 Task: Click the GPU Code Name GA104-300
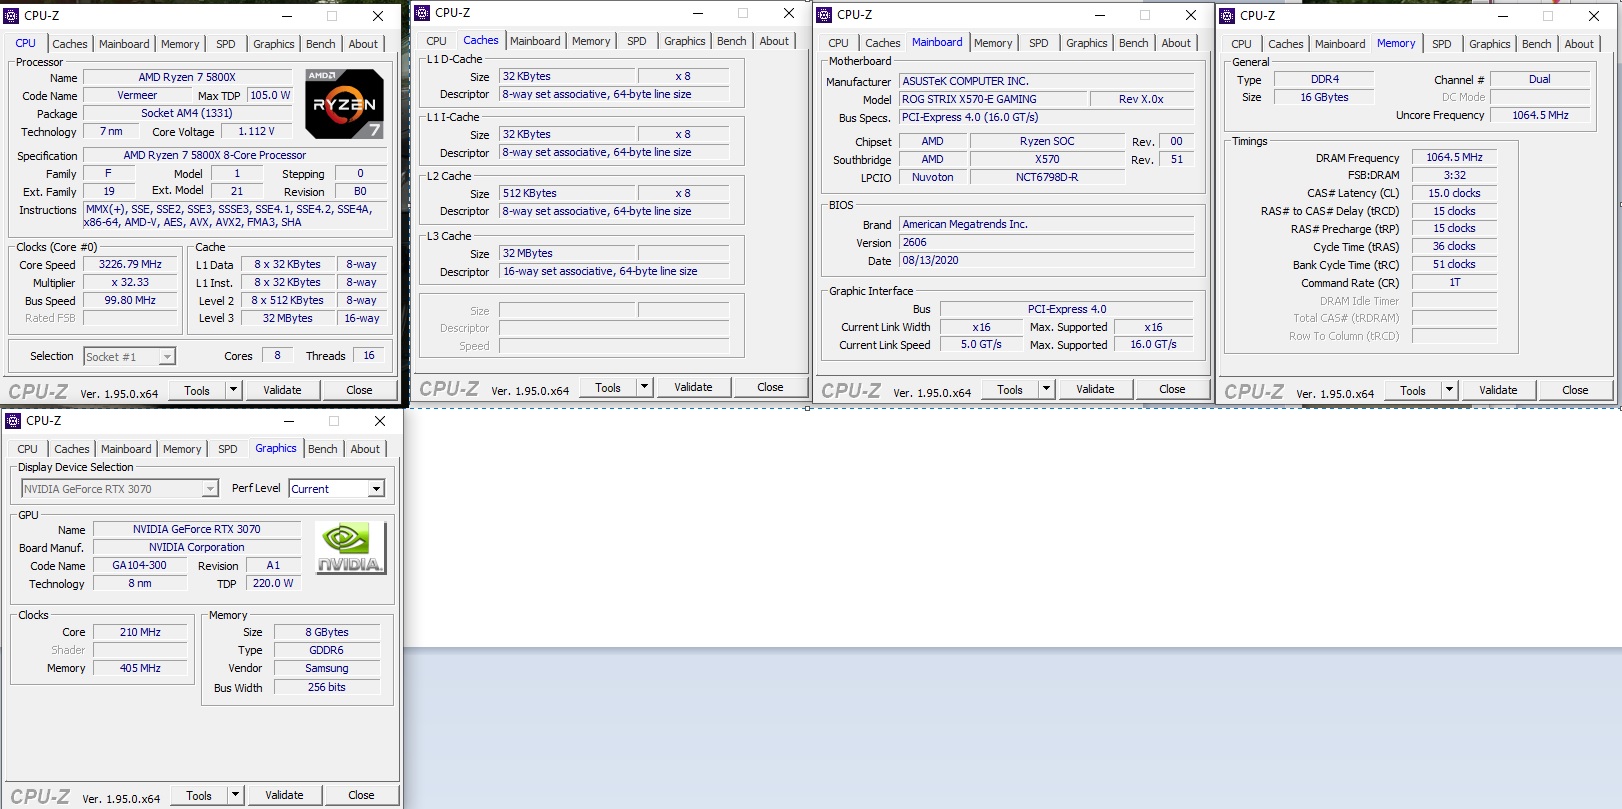coord(139,565)
